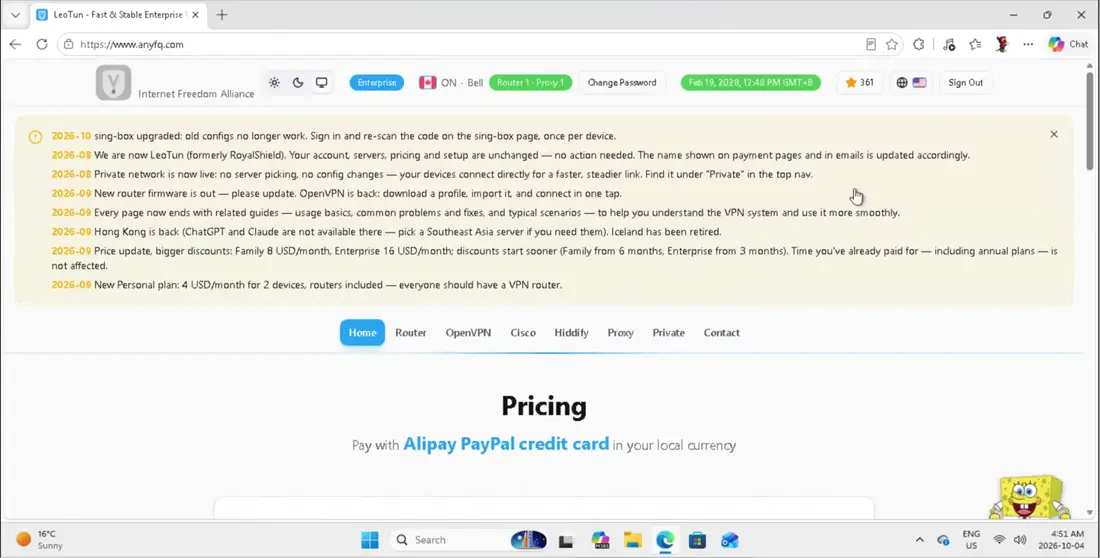Click the browser Back arrow
The height and width of the screenshot is (558, 1100).
(15, 44)
